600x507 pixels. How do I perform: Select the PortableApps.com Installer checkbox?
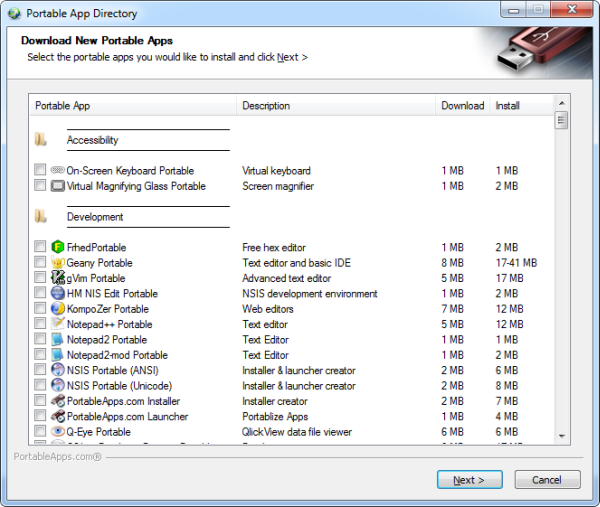(40, 400)
